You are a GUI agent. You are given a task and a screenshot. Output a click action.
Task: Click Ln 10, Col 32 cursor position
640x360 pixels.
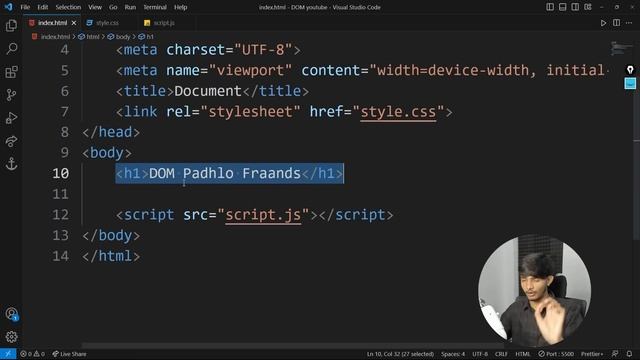[400, 354]
